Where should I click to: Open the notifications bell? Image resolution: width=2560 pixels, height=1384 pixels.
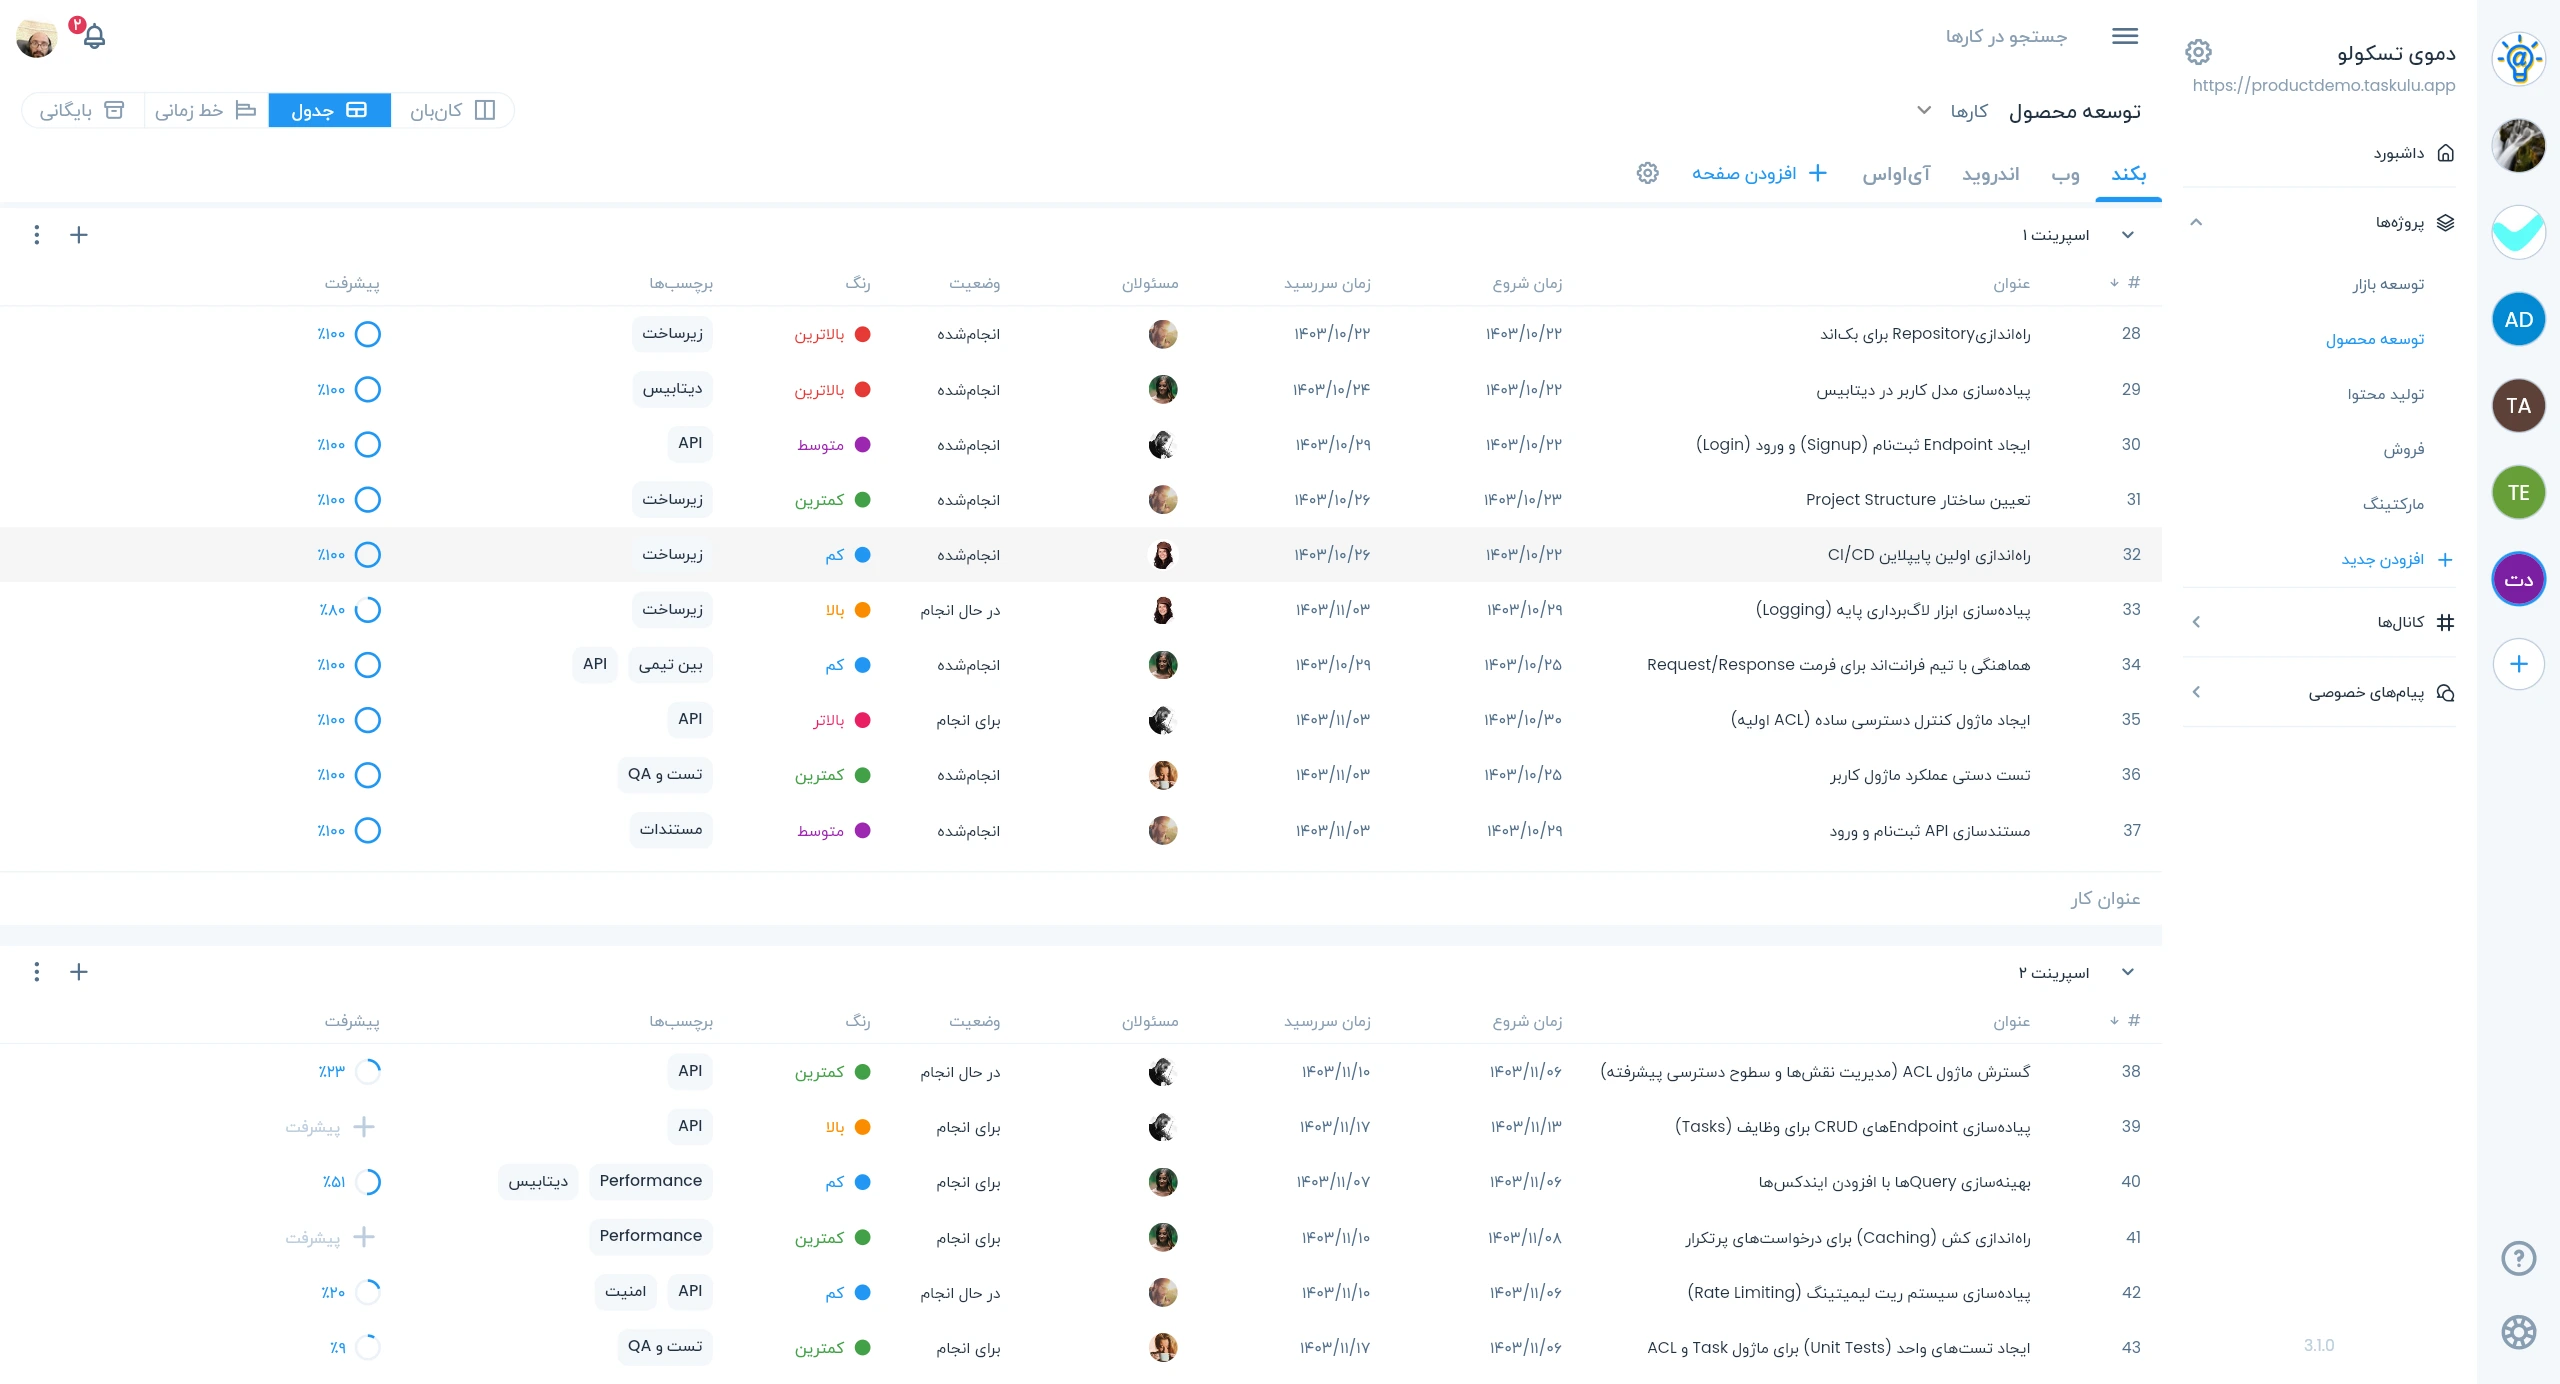94,37
